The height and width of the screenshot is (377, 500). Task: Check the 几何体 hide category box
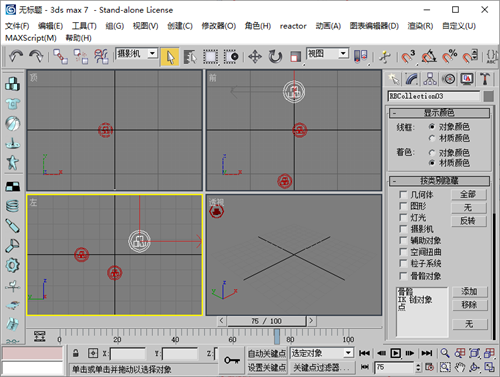click(x=403, y=194)
